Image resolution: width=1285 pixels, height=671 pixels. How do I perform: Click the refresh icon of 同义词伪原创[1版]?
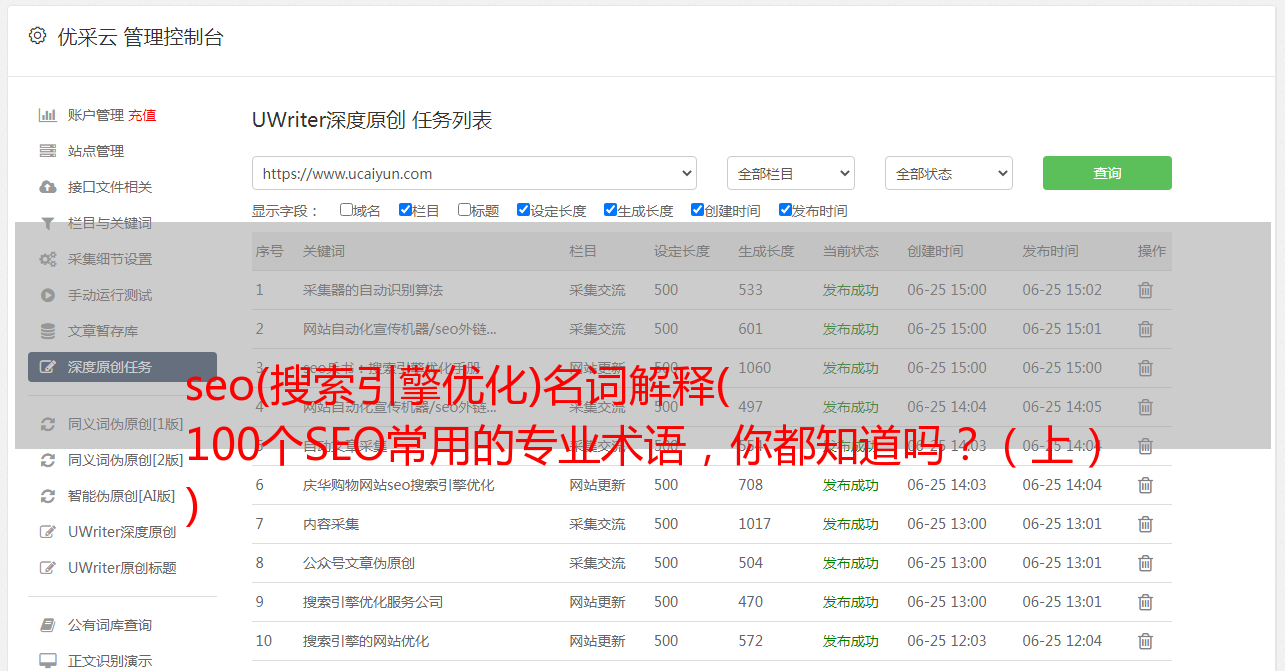[47, 424]
